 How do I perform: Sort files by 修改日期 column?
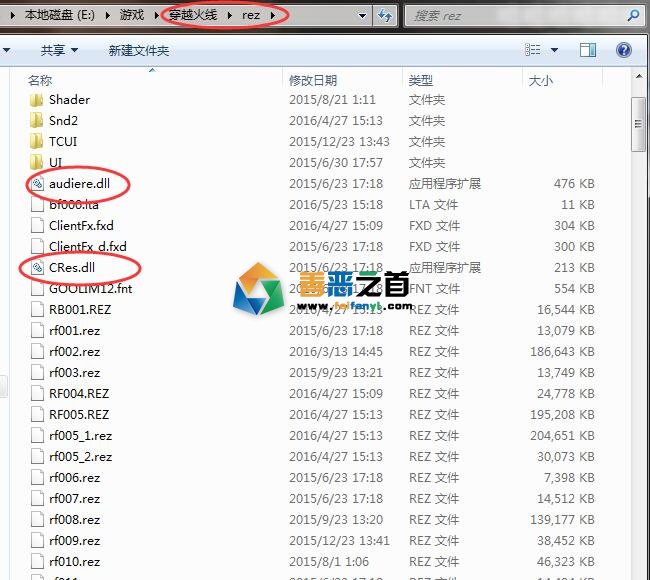(314, 79)
